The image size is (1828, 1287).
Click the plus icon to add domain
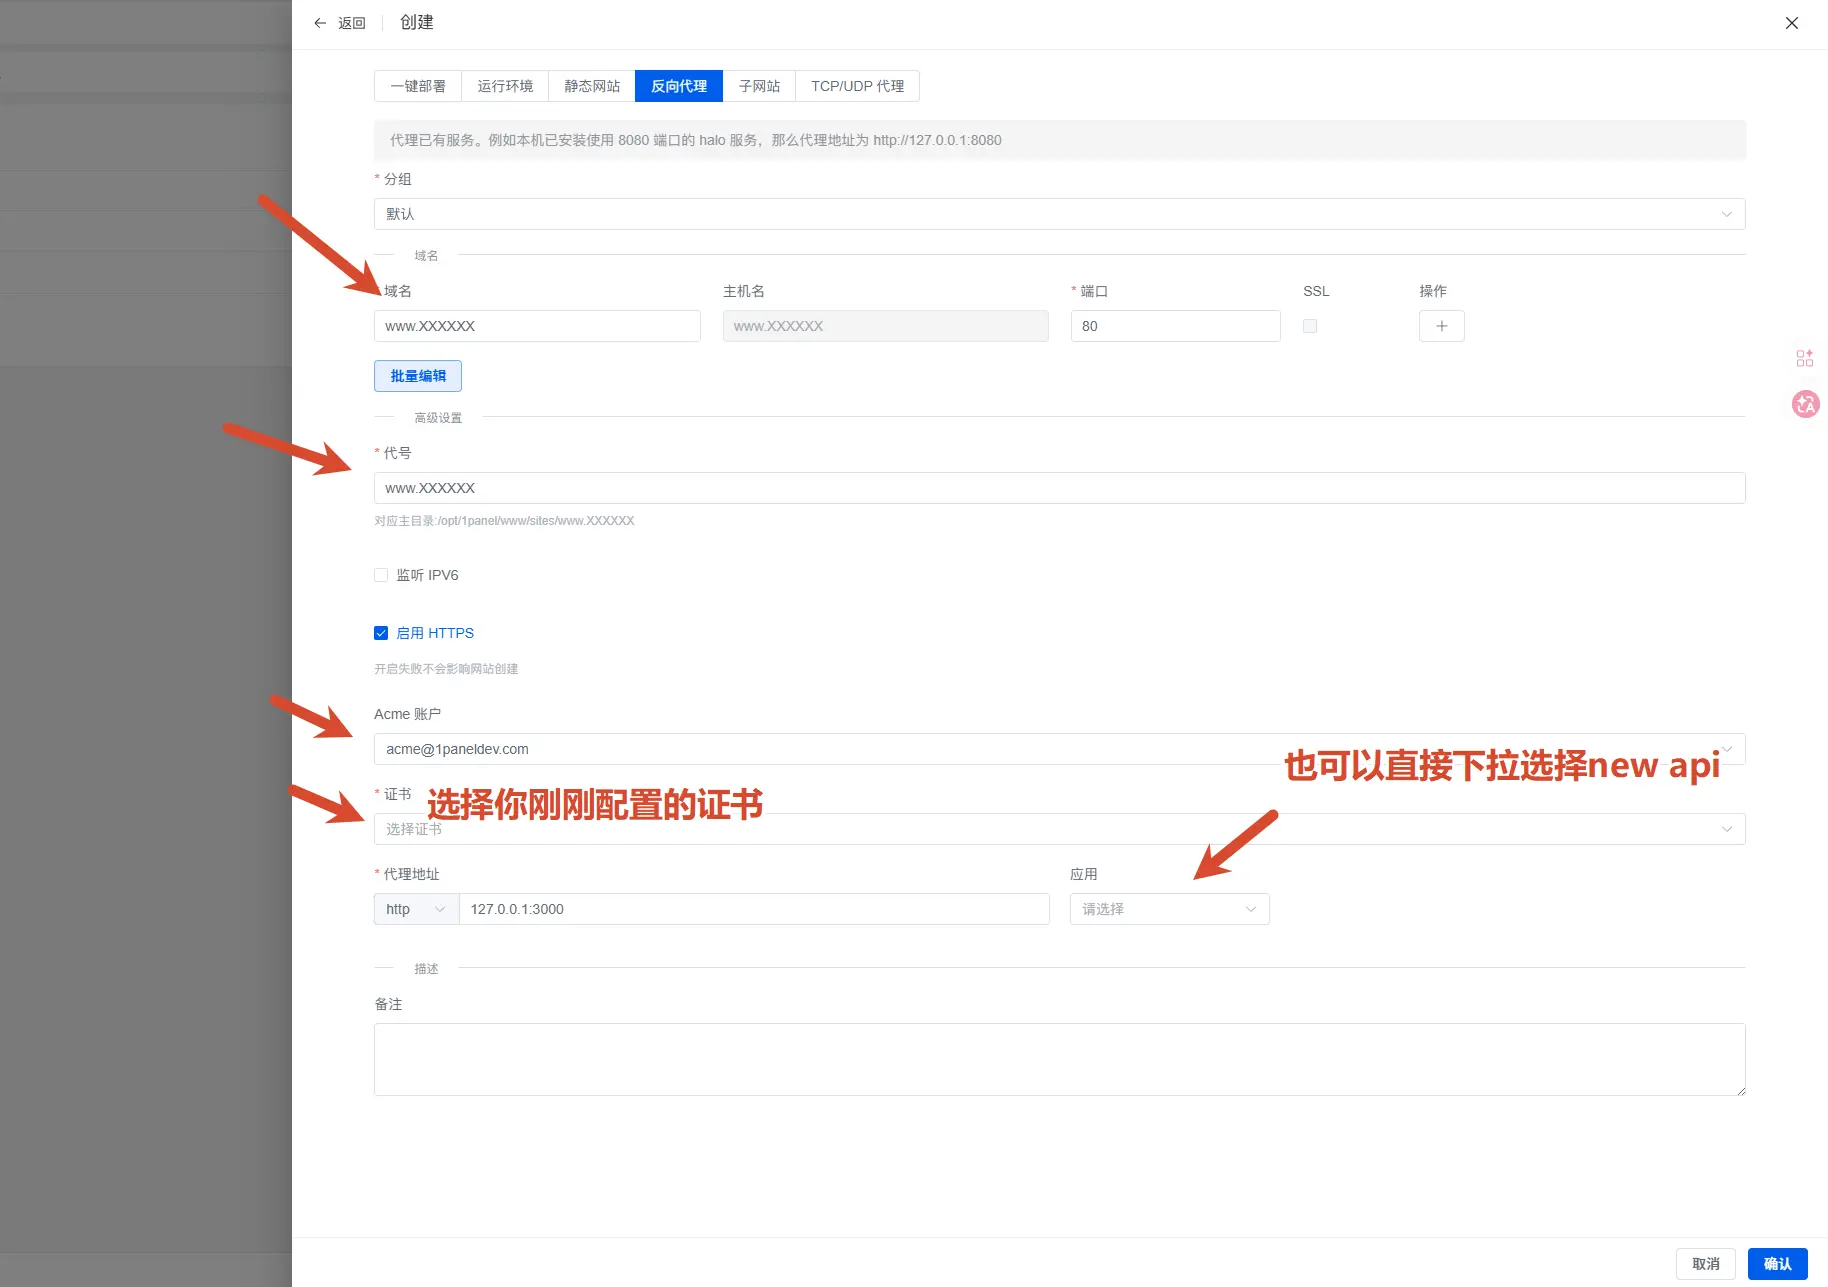coord(1441,326)
